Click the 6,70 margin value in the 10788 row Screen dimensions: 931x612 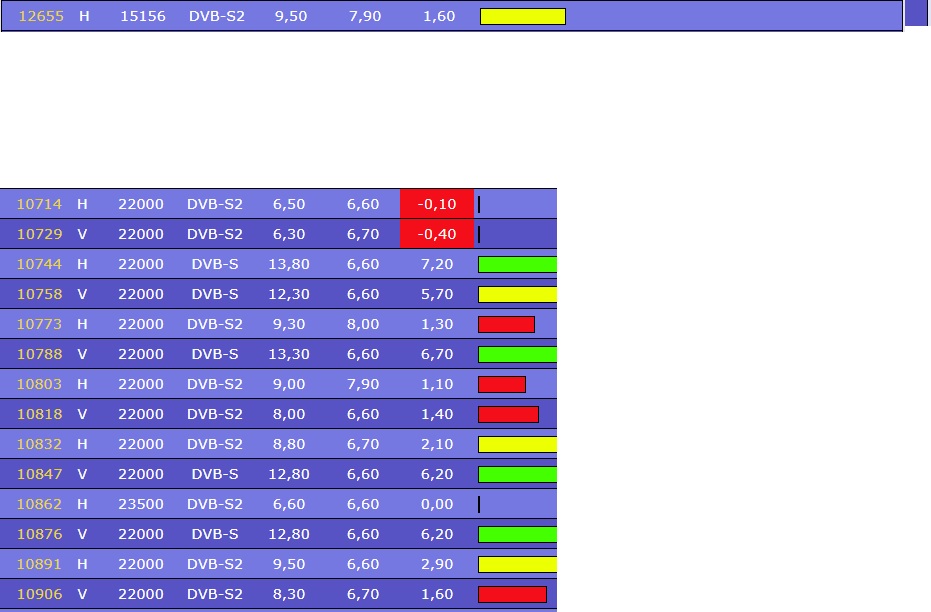437,354
